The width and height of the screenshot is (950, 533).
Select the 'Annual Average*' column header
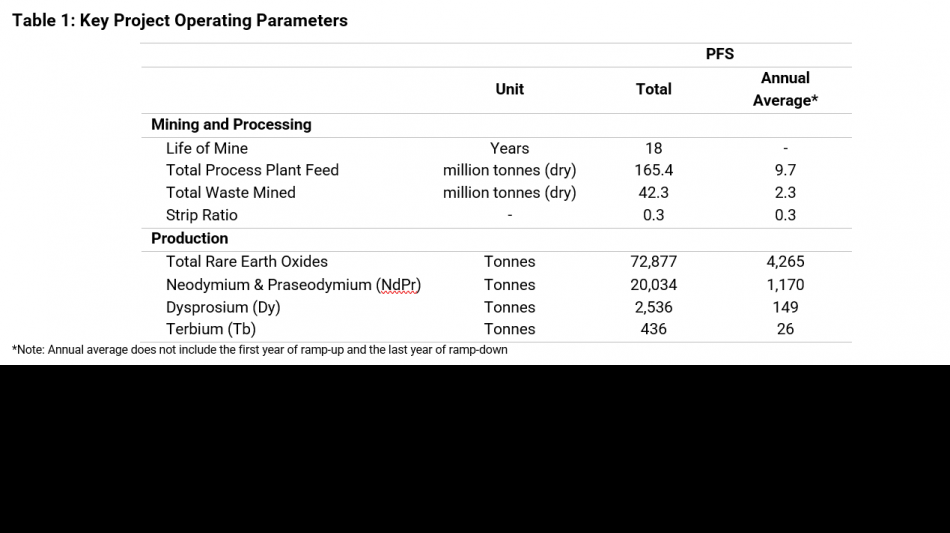tap(785, 89)
